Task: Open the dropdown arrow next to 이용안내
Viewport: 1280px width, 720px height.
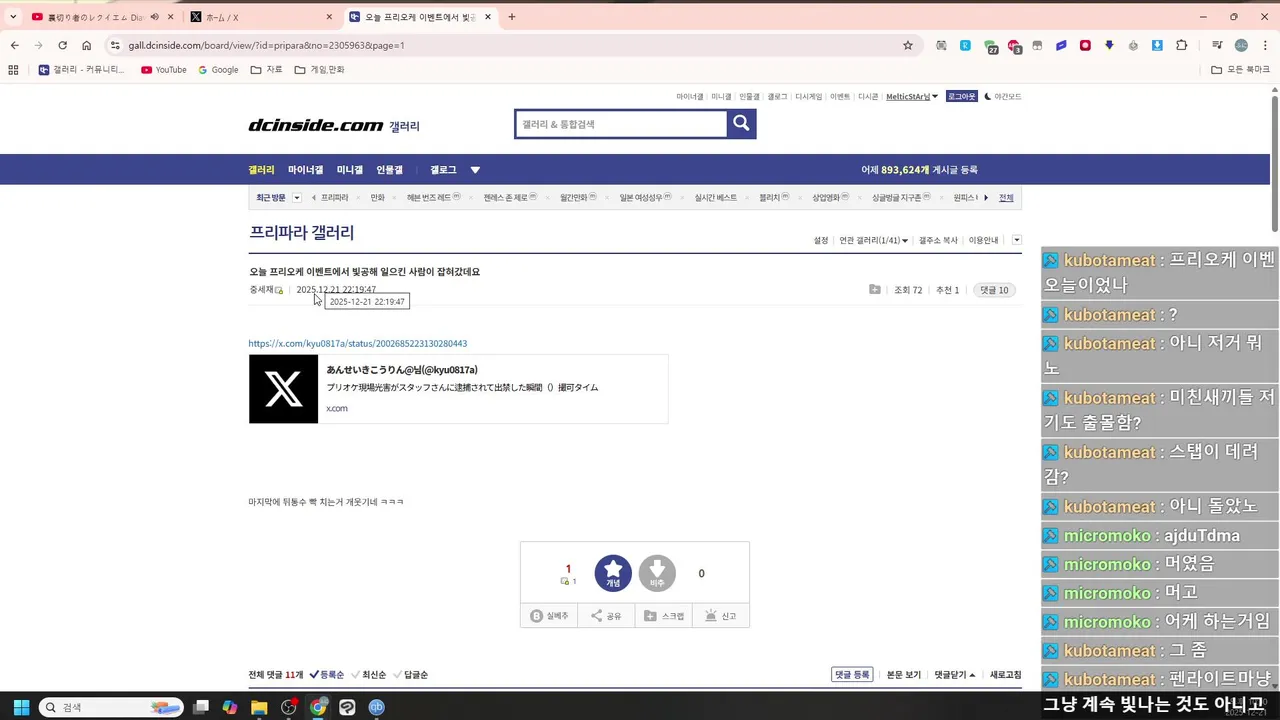Action: click(1017, 240)
